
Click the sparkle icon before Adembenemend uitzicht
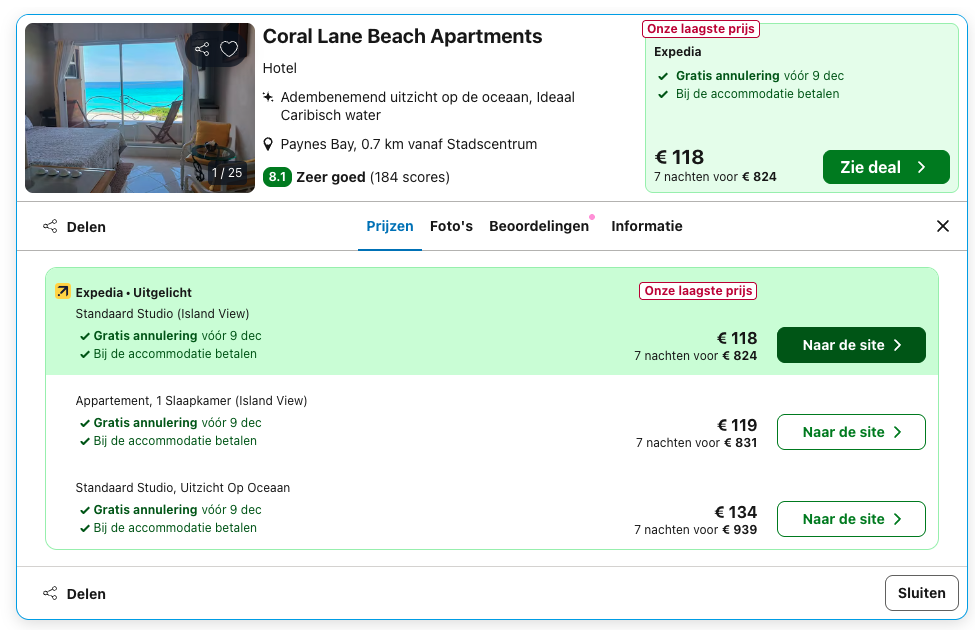coord(268,97)
